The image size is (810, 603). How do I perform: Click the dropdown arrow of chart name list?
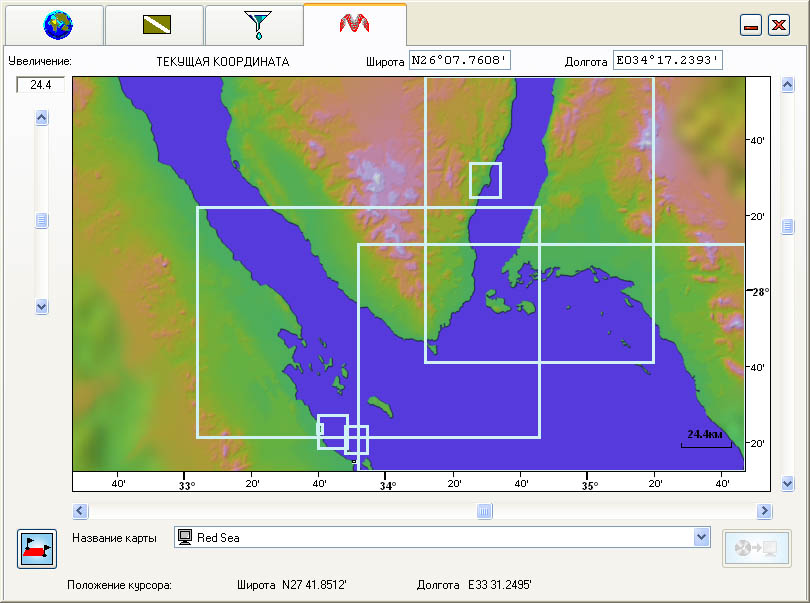[x=701, y=537]
